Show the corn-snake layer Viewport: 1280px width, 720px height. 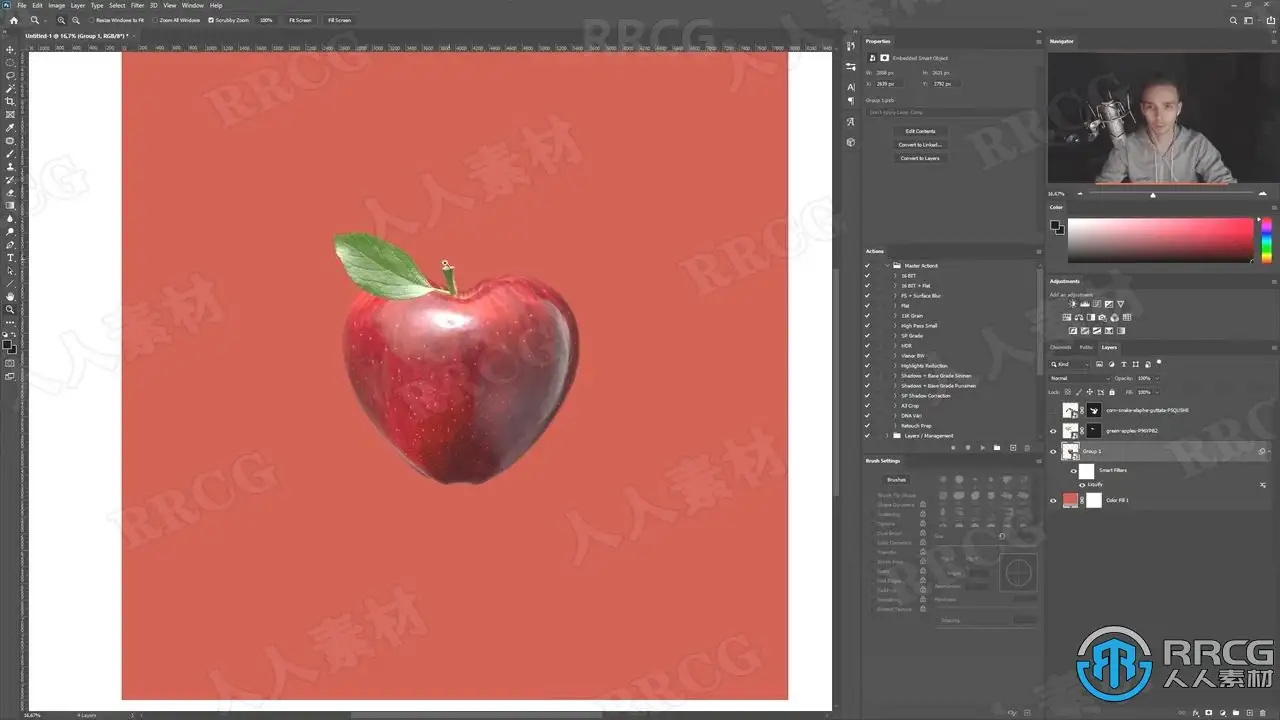1053,410
